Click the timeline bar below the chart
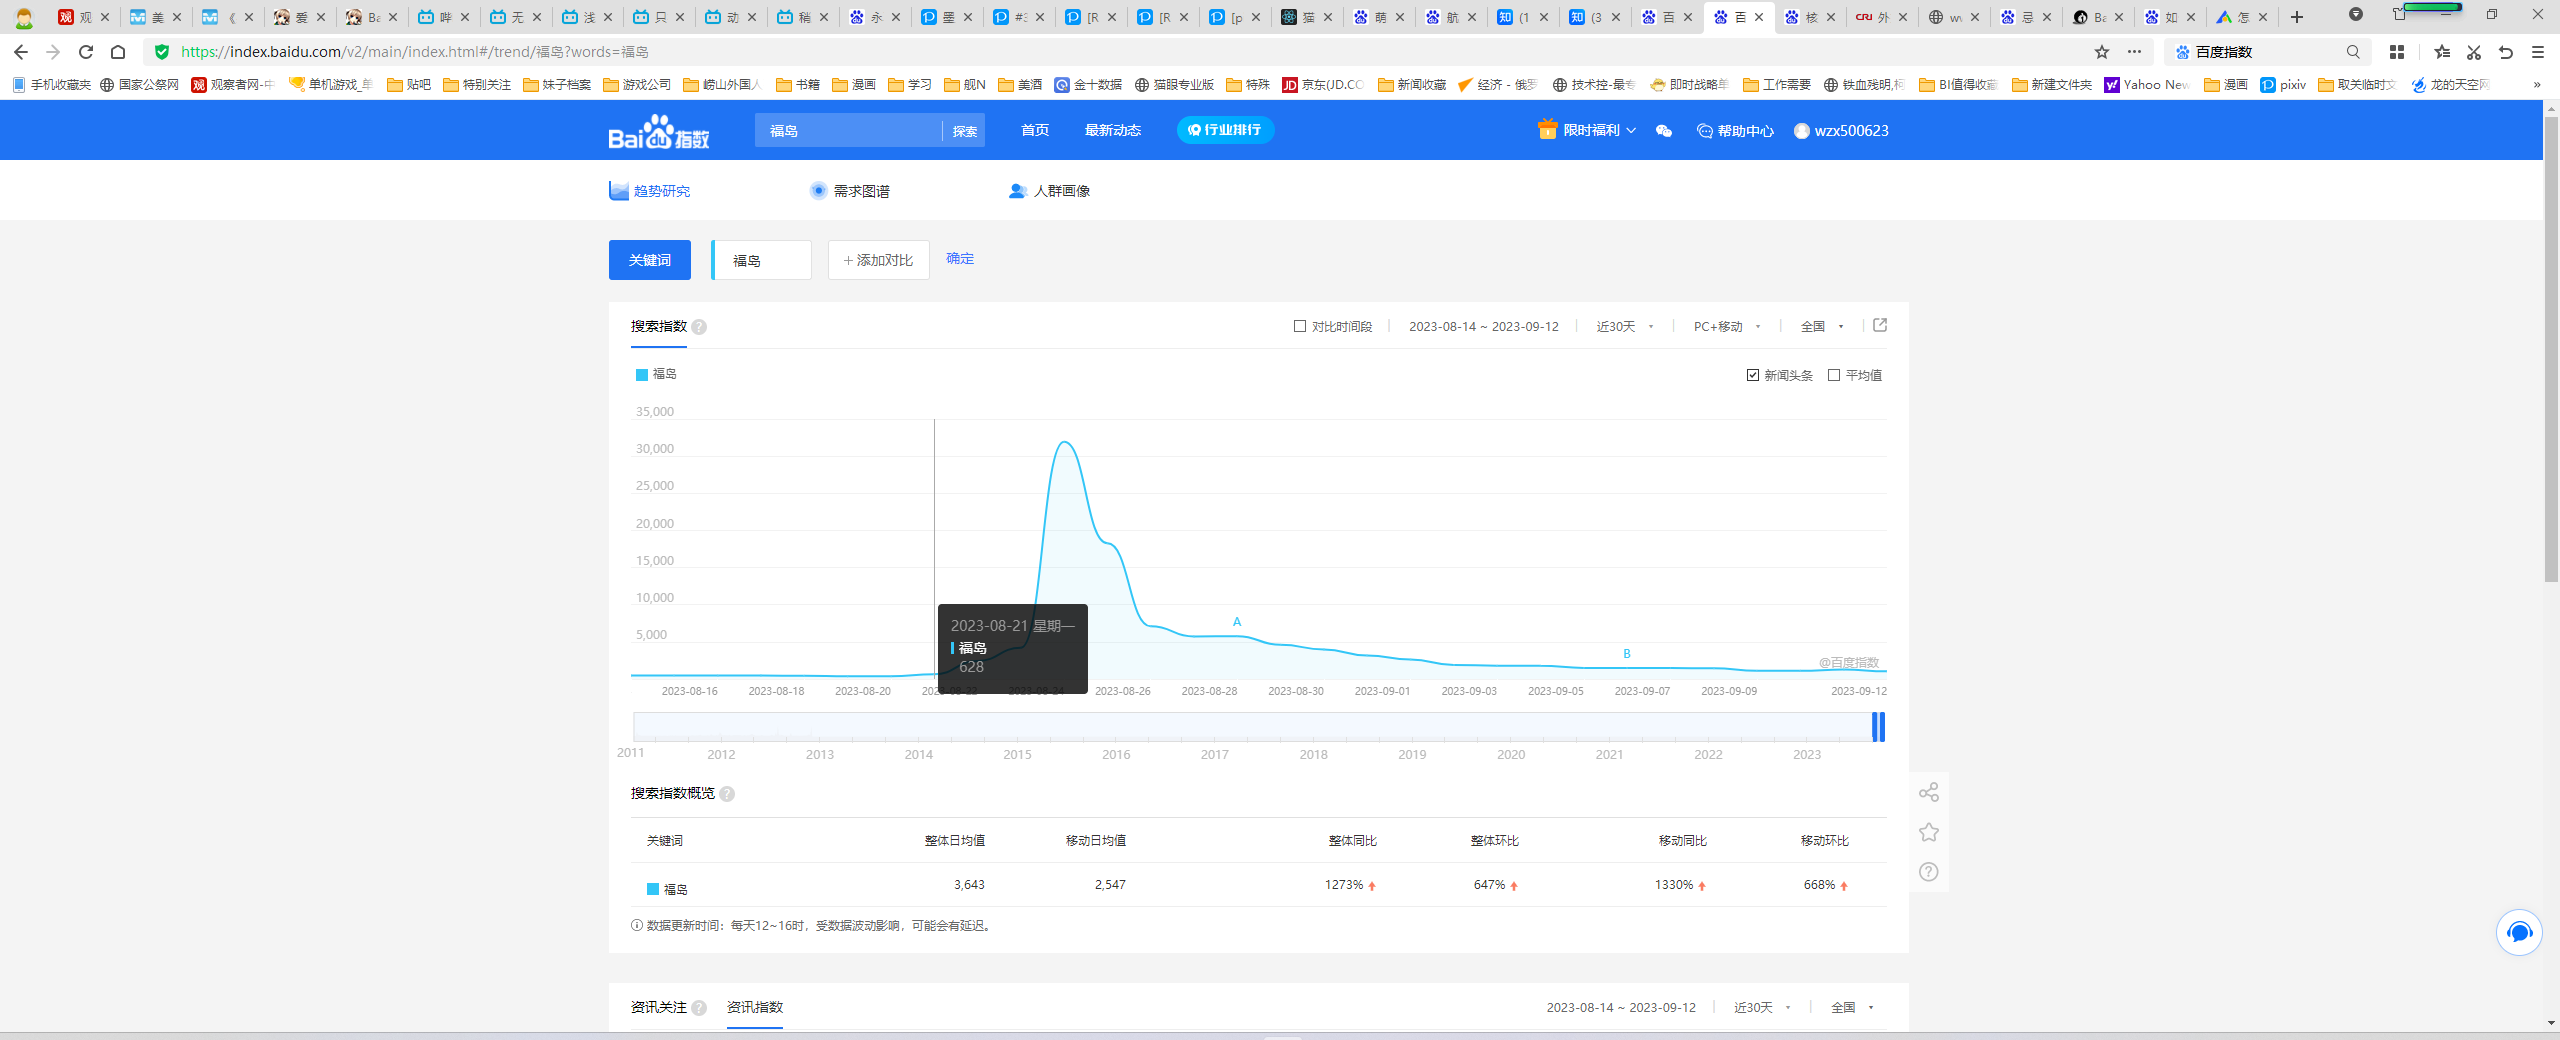 (x=1258, y=727)
